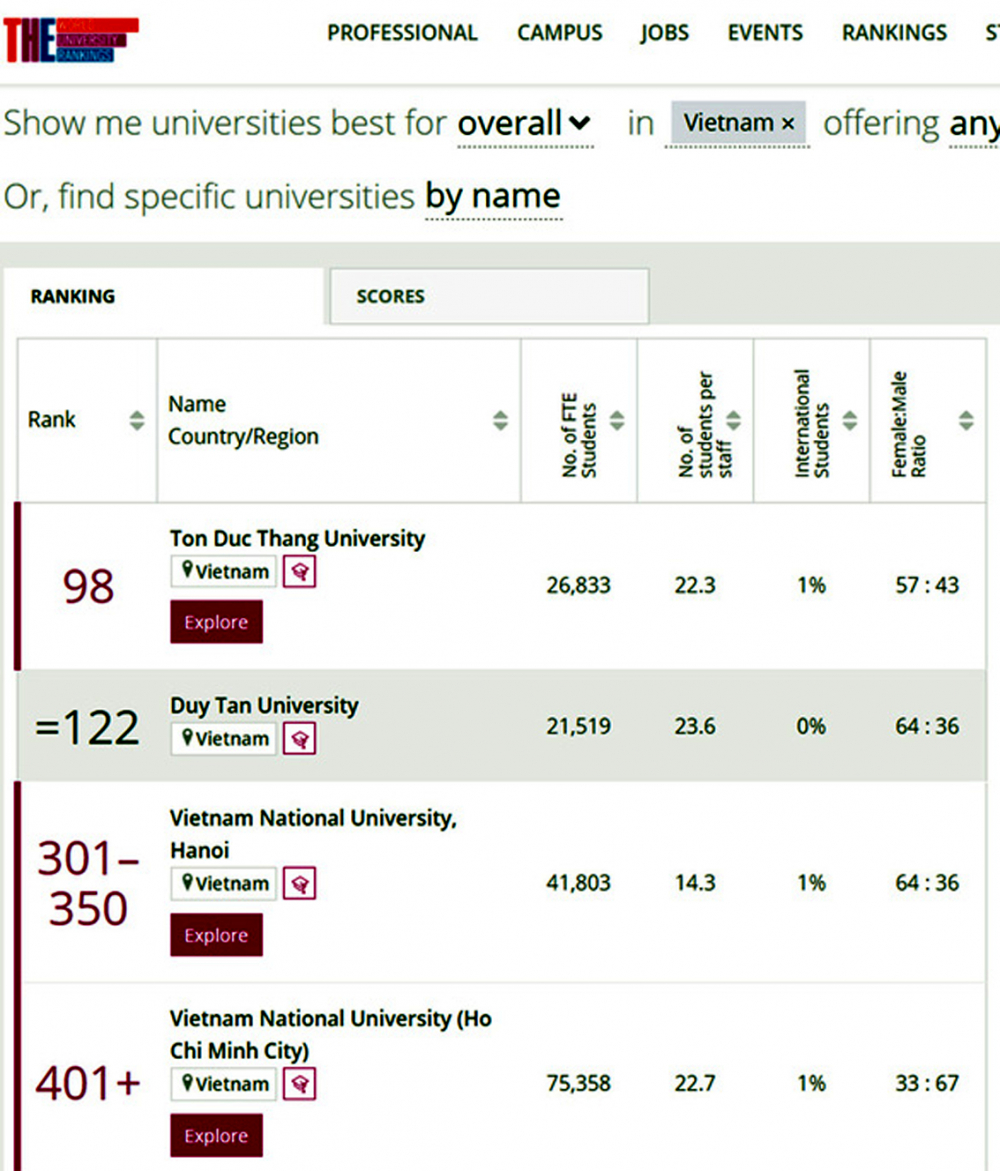This screenshot has height=1171, width=1000.
Task: Sort by International Students arrows
Action: [x=850, y=420]
